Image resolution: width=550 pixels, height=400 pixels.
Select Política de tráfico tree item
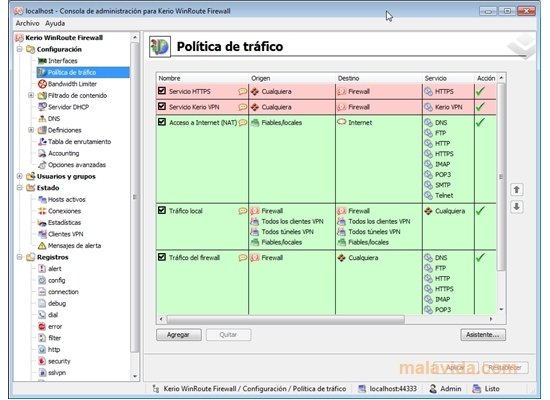tap(83, 72)
